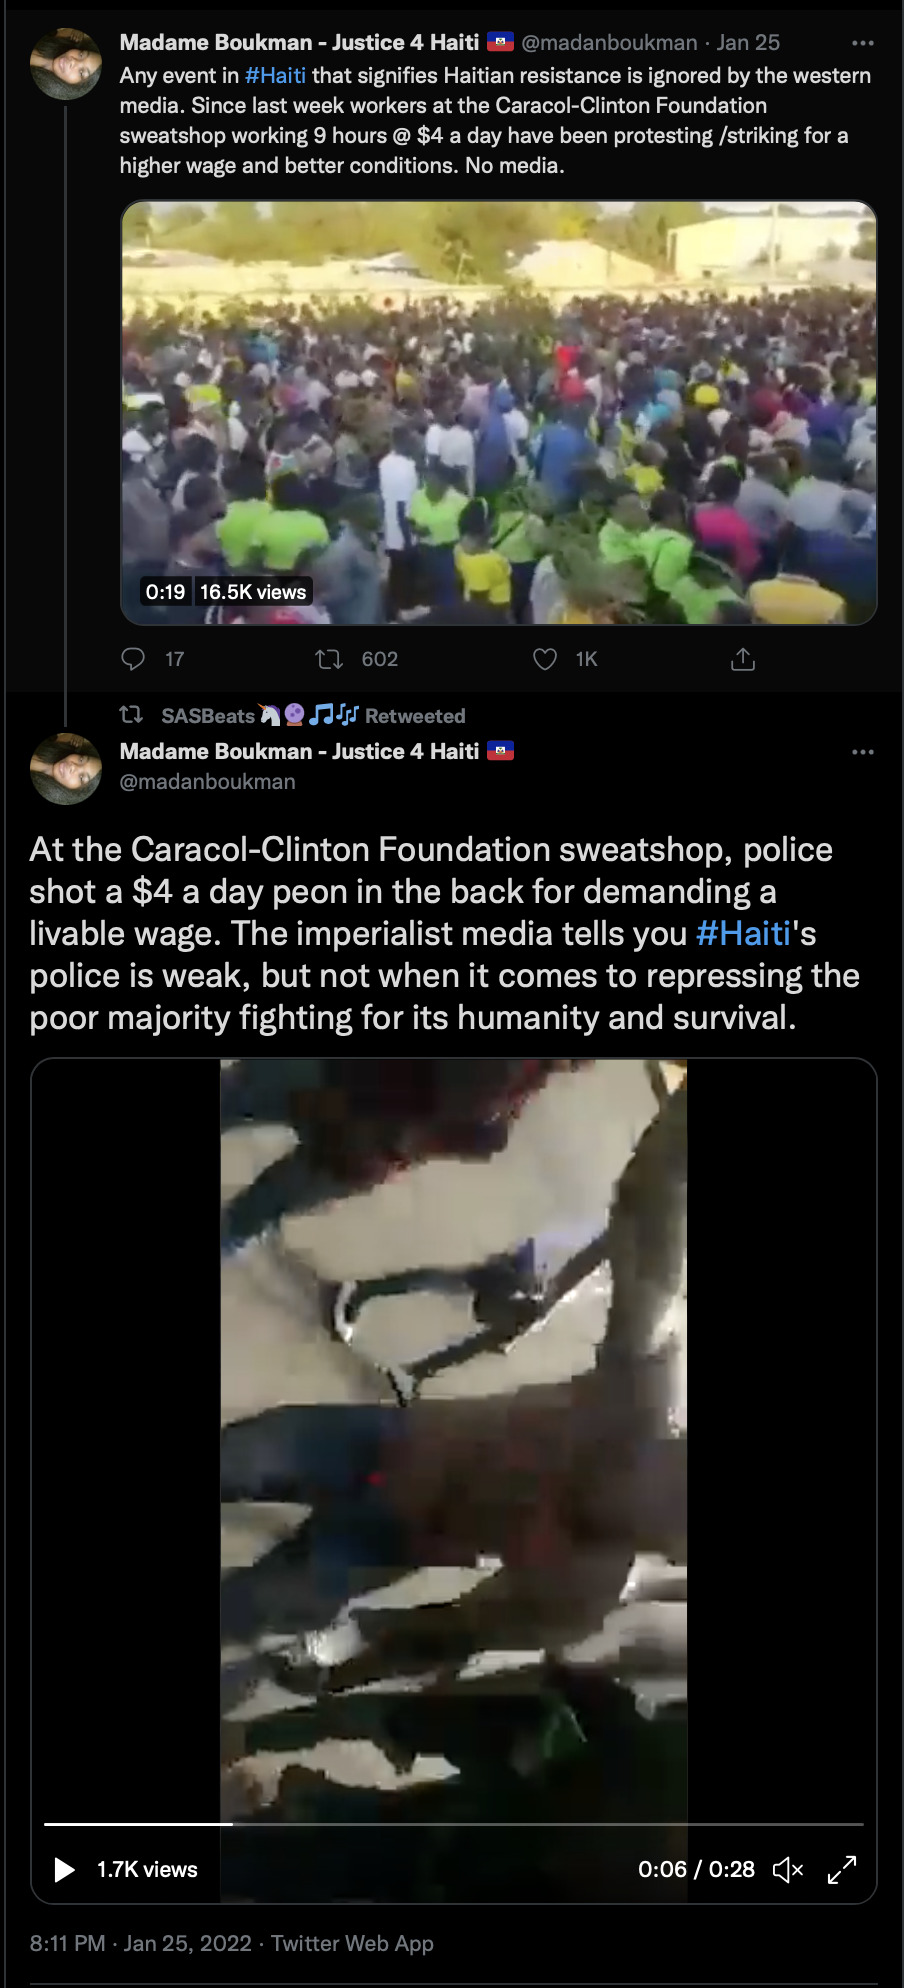The image size is (904, 1988).
Task: Like the first tweet with 1K likes
Action: coord(545,659)
